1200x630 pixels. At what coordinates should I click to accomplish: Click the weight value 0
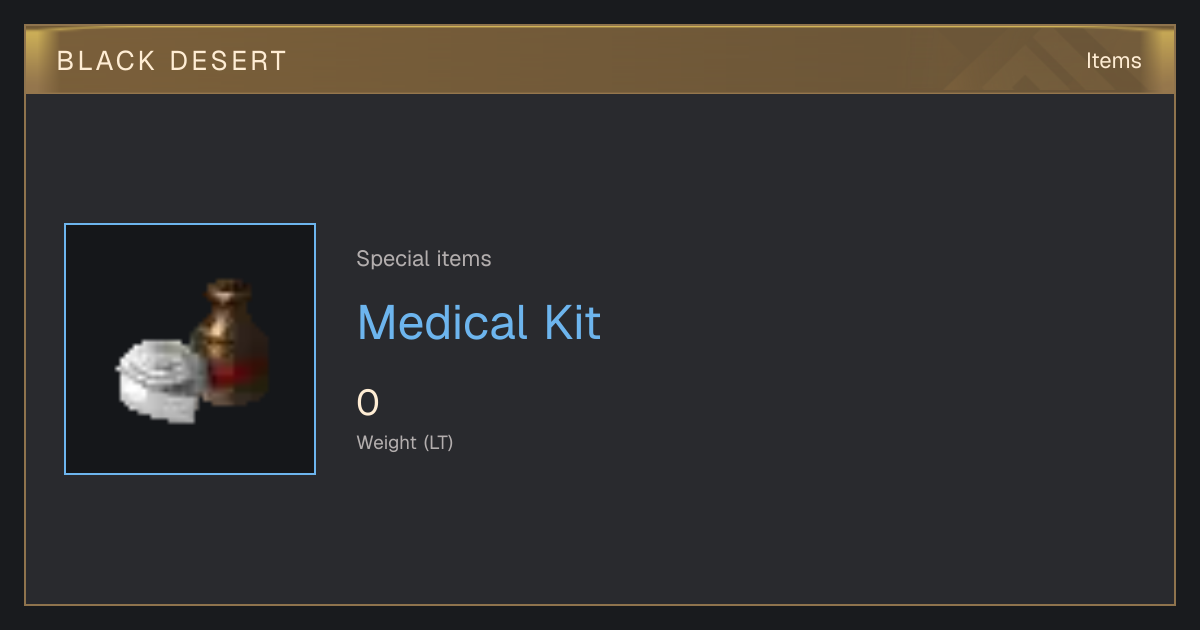pos(368,403)
